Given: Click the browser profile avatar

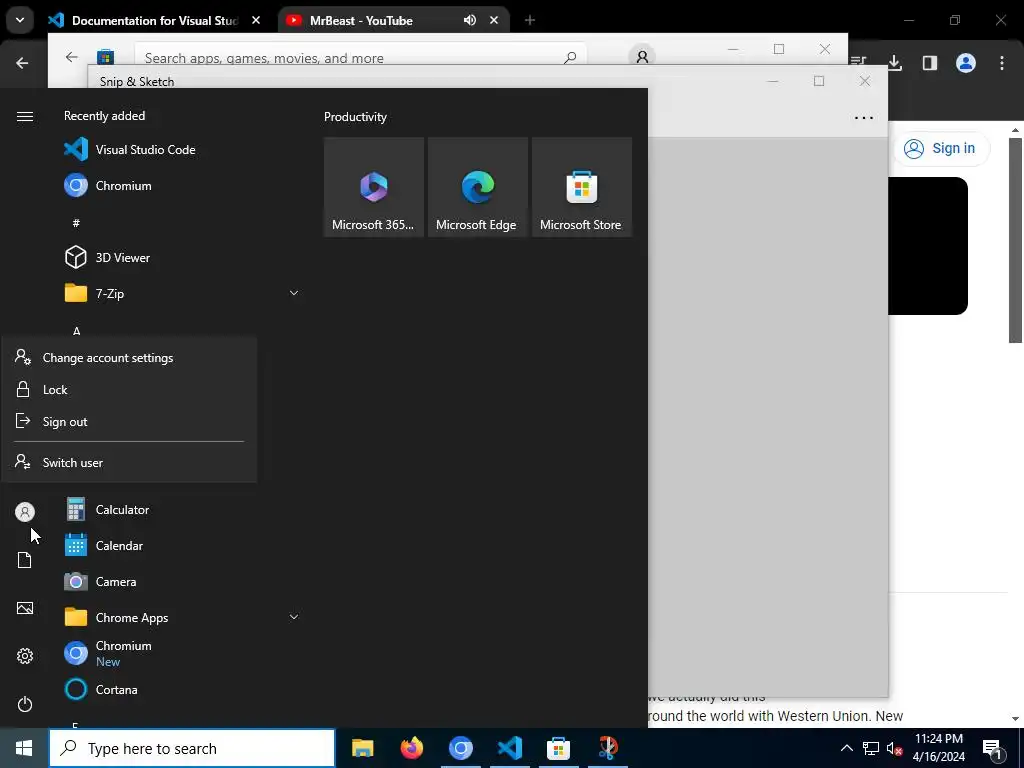Looking at the screenshot, I should click(966, 63).
